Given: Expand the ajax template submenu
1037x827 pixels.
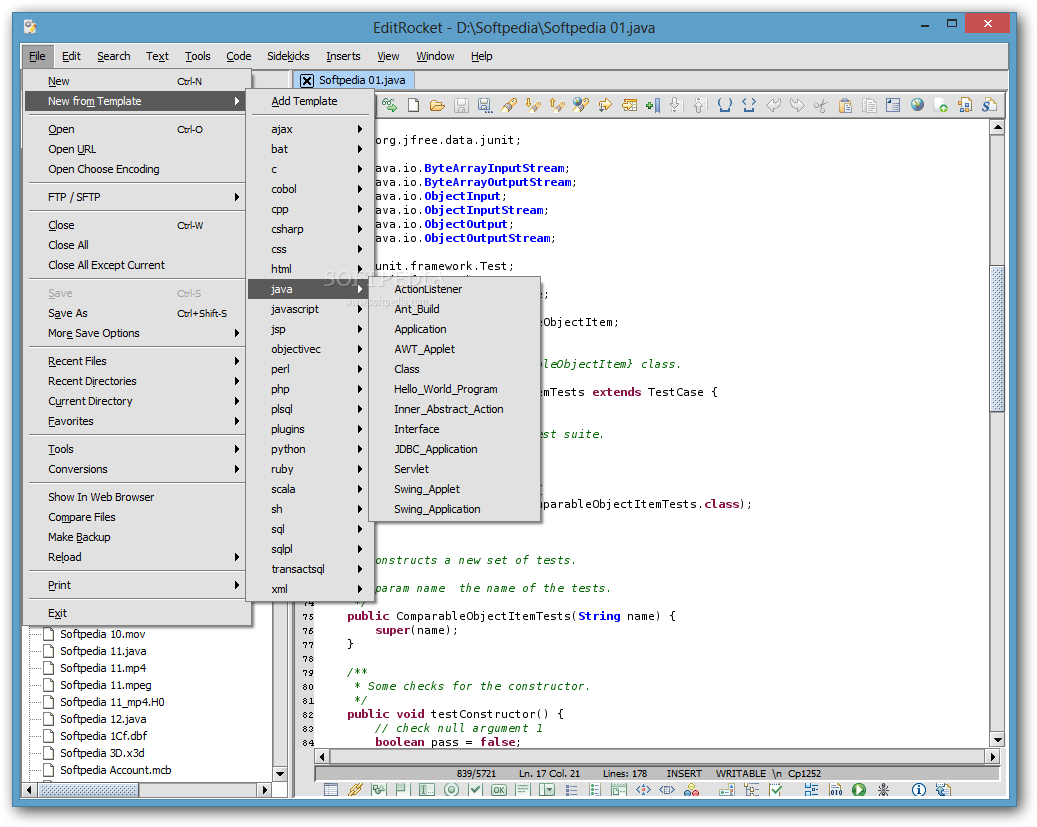Looking at the screenshot, I should pyautogui.click(x=310, y=129).
